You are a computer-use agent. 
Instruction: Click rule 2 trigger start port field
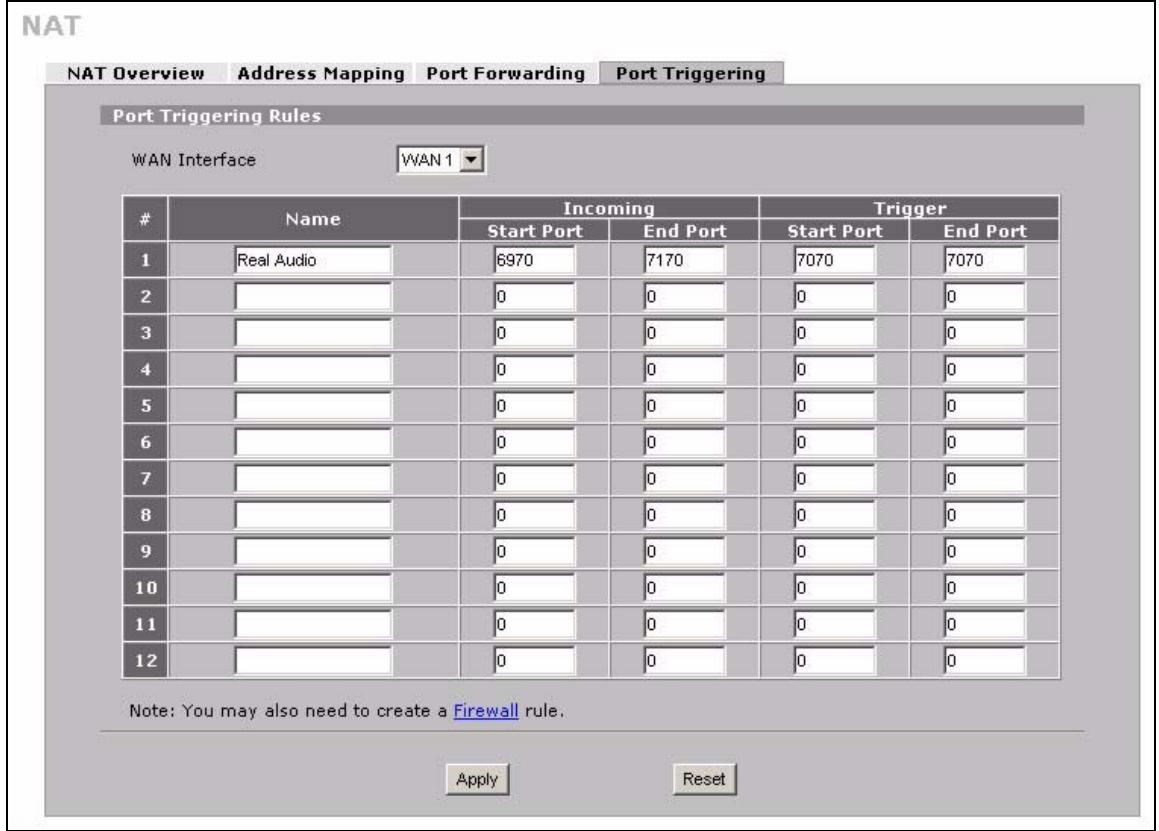(x=835, y=296)
